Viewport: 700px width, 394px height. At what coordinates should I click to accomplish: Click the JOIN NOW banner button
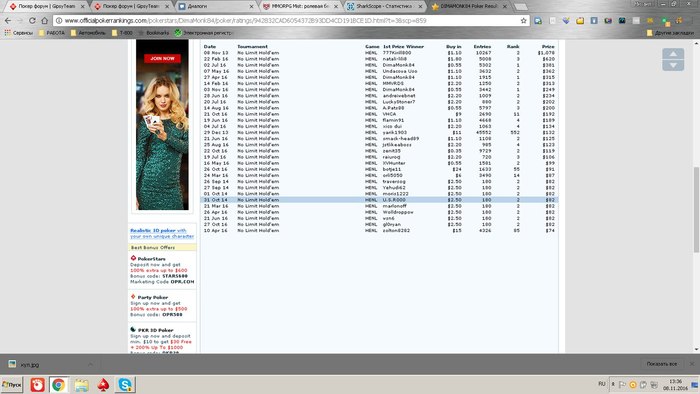point(162,58)
